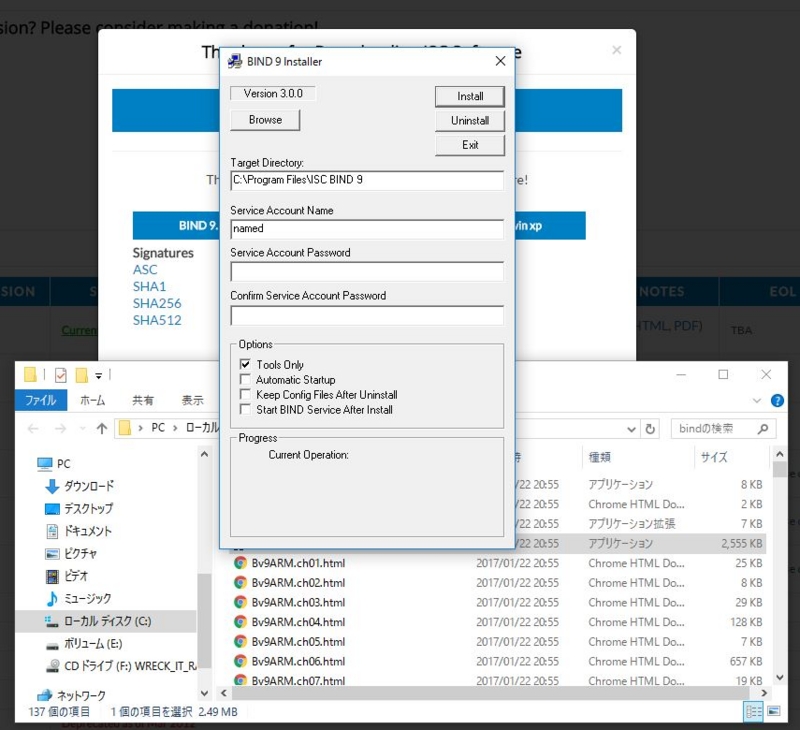Click the new folder quick access icon
The image size is (800, 730).
(x=82, y=375)
